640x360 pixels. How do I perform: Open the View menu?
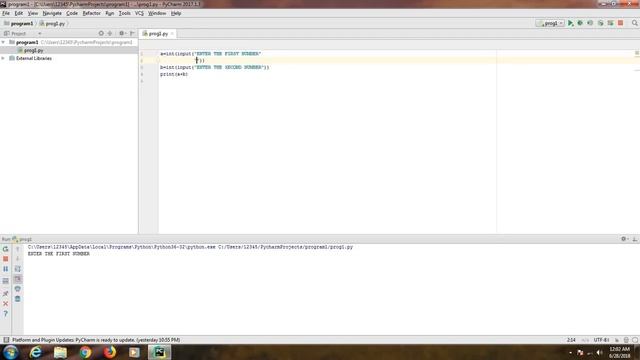pos(33,13)
